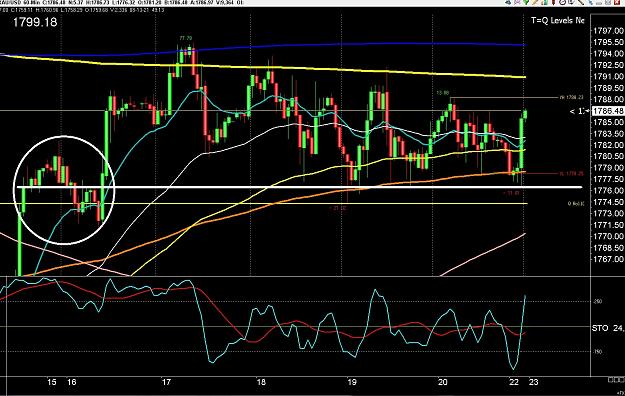Screen dimensions: 625x396
Task: Click the 1780.50 price axis label
Action: [x=608, y=156]
